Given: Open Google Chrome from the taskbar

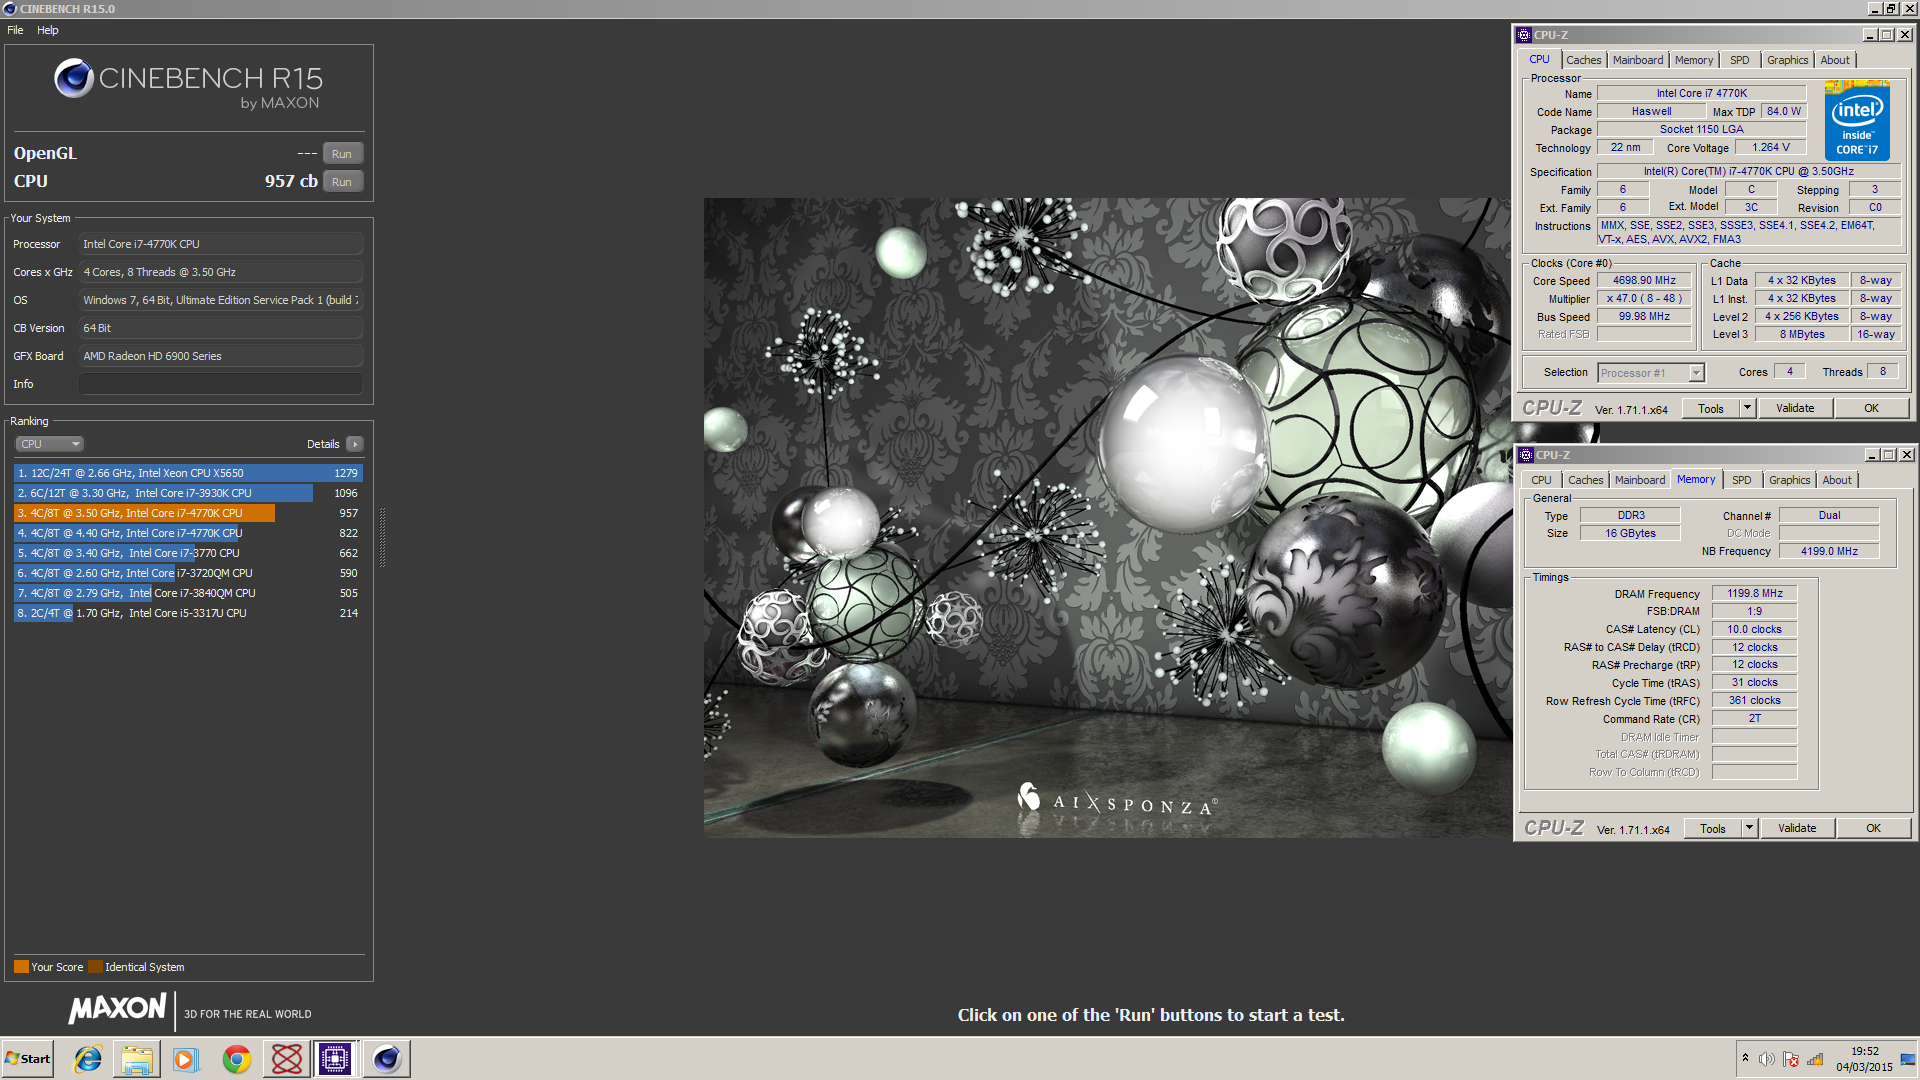Looking at the screenshot, I should coord(237,1059).
